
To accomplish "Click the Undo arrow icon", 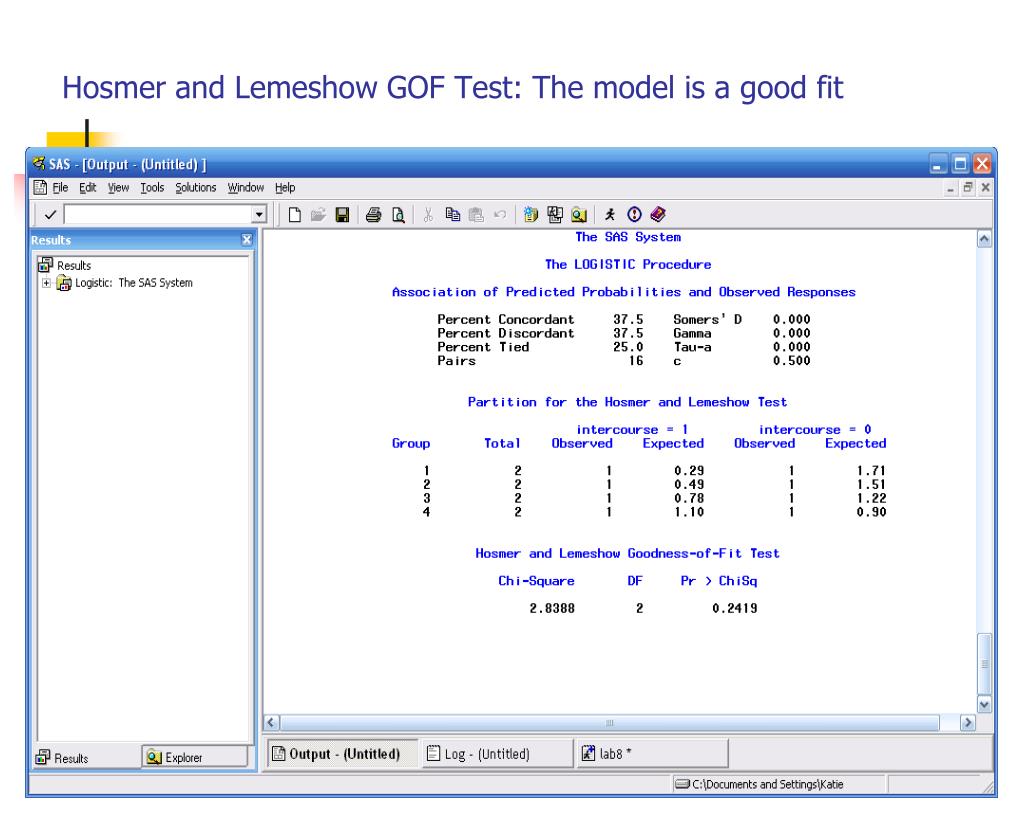I will [x=500, y=215].
